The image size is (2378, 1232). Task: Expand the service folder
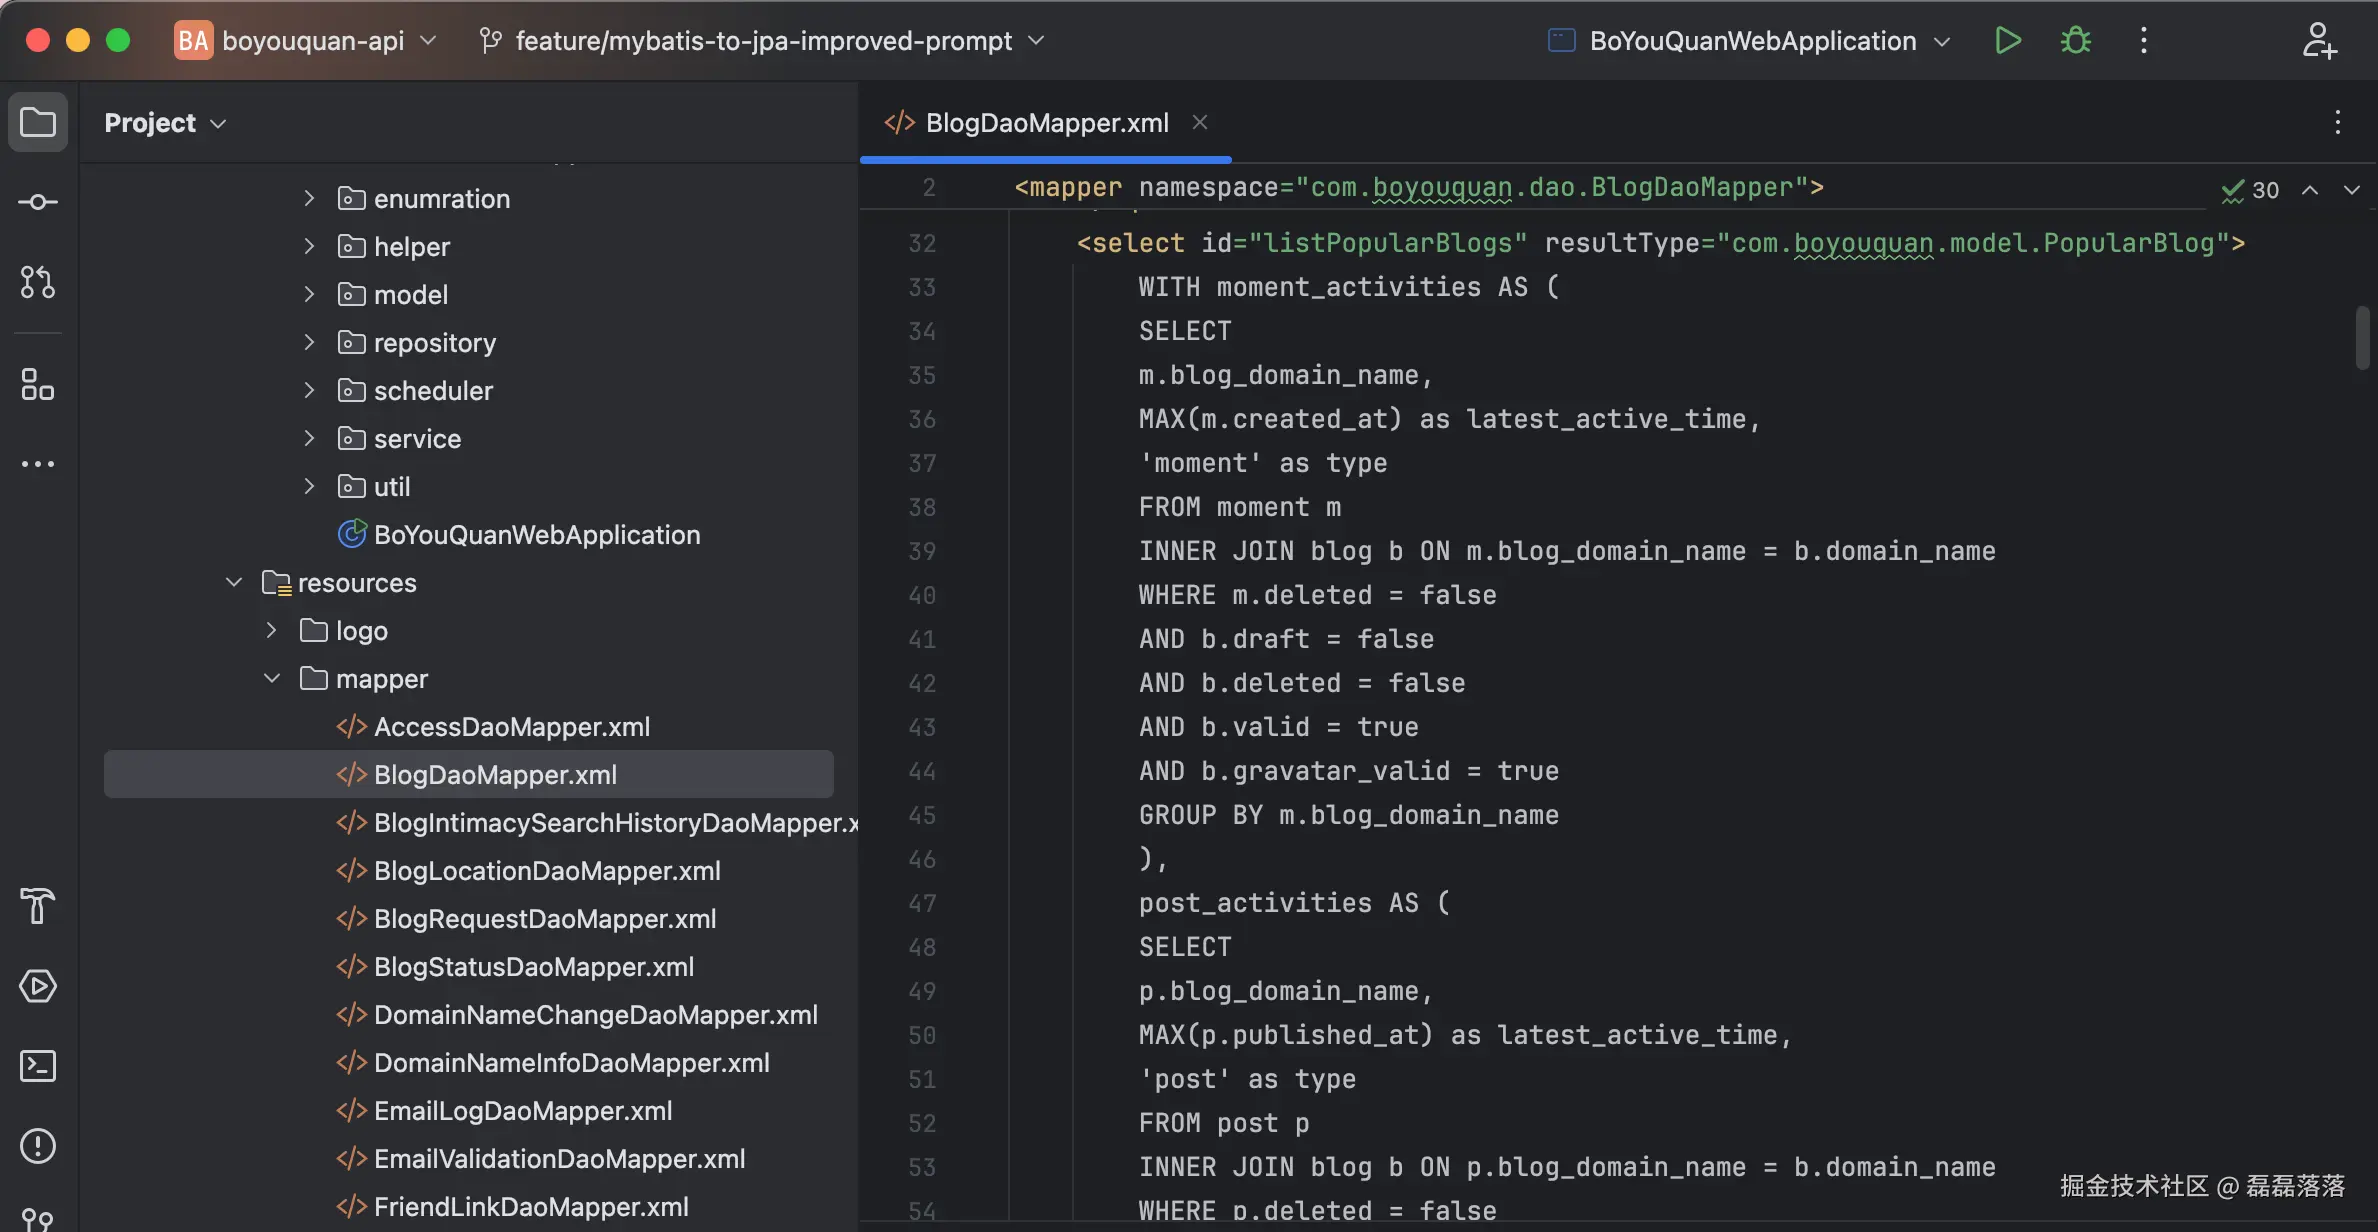(x=308, y=438)
